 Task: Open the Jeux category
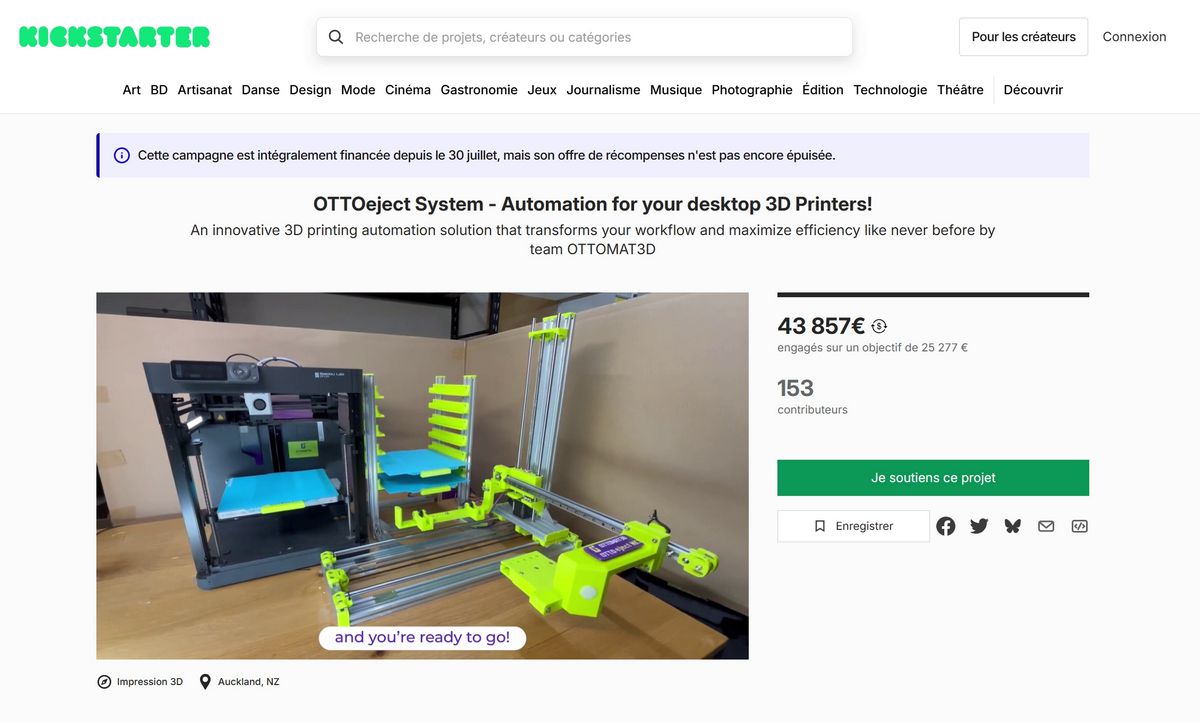tap(542, 90)
